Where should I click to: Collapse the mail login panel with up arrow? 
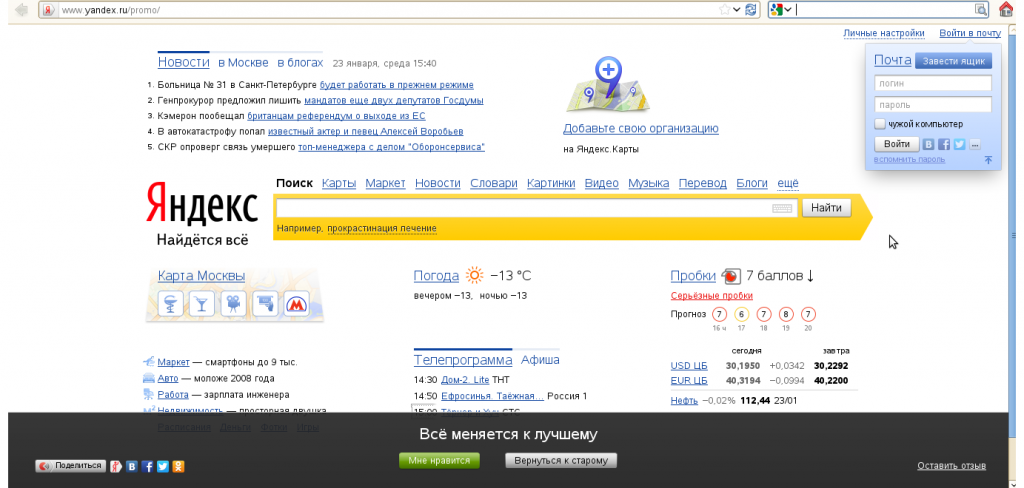988,159
